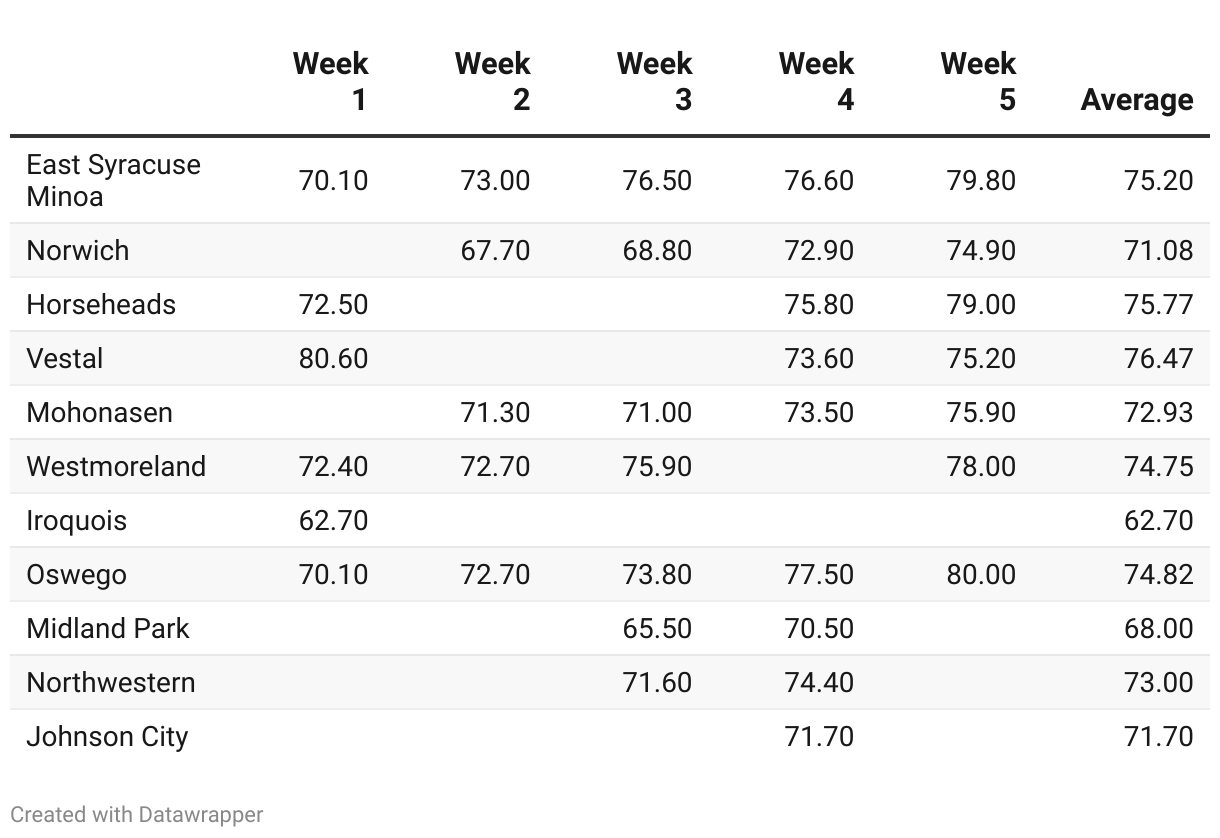Click the Week 5 column header

(x=979, y=81)
